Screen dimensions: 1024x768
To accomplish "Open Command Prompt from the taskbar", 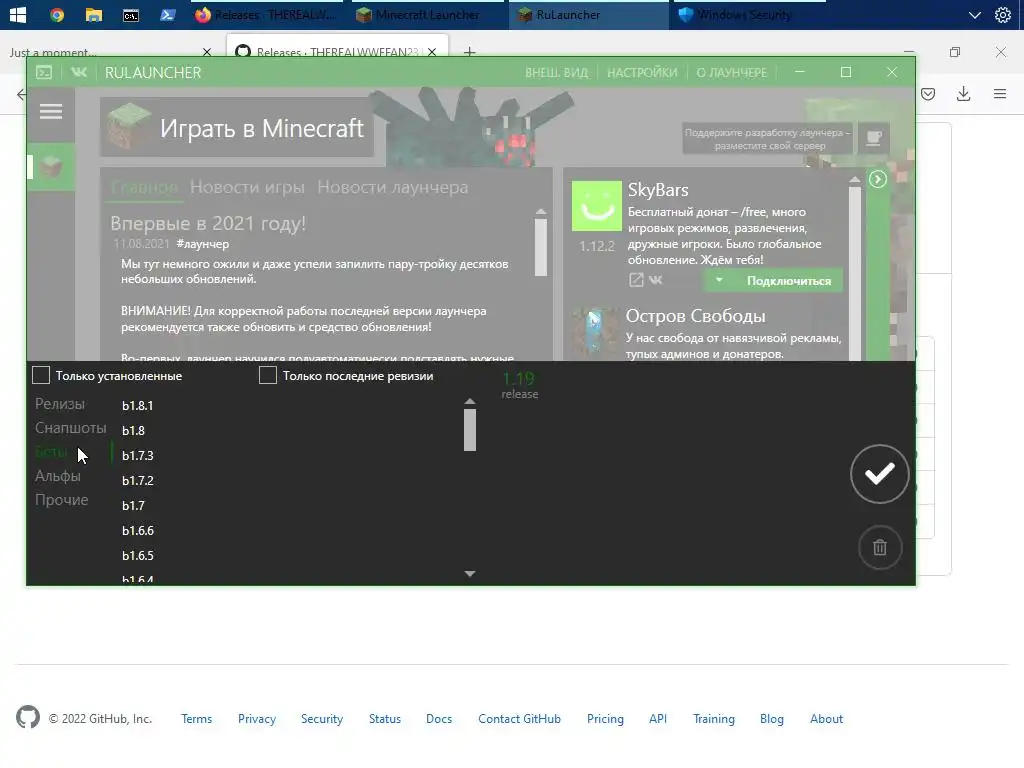I will (131, 14).
